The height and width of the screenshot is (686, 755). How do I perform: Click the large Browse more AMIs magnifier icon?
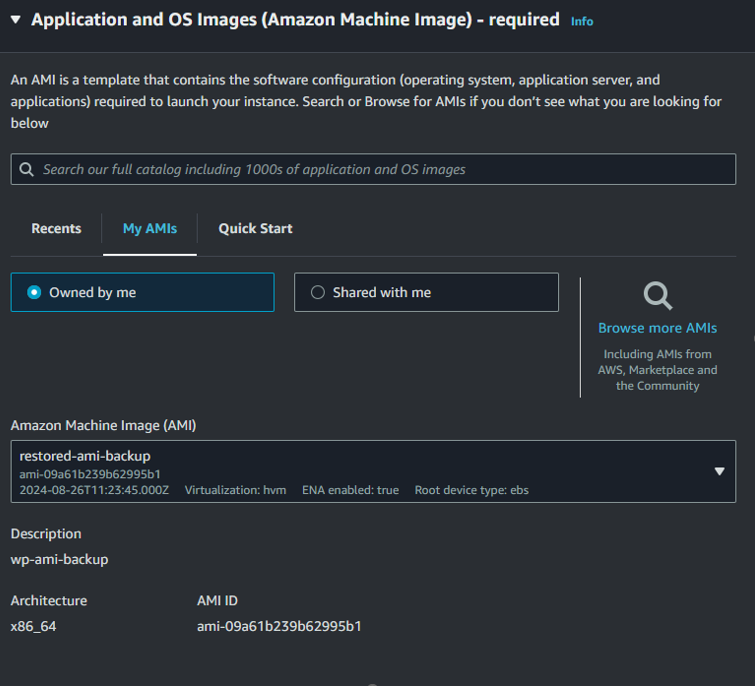pyautogui.click(x=657, y=295)
